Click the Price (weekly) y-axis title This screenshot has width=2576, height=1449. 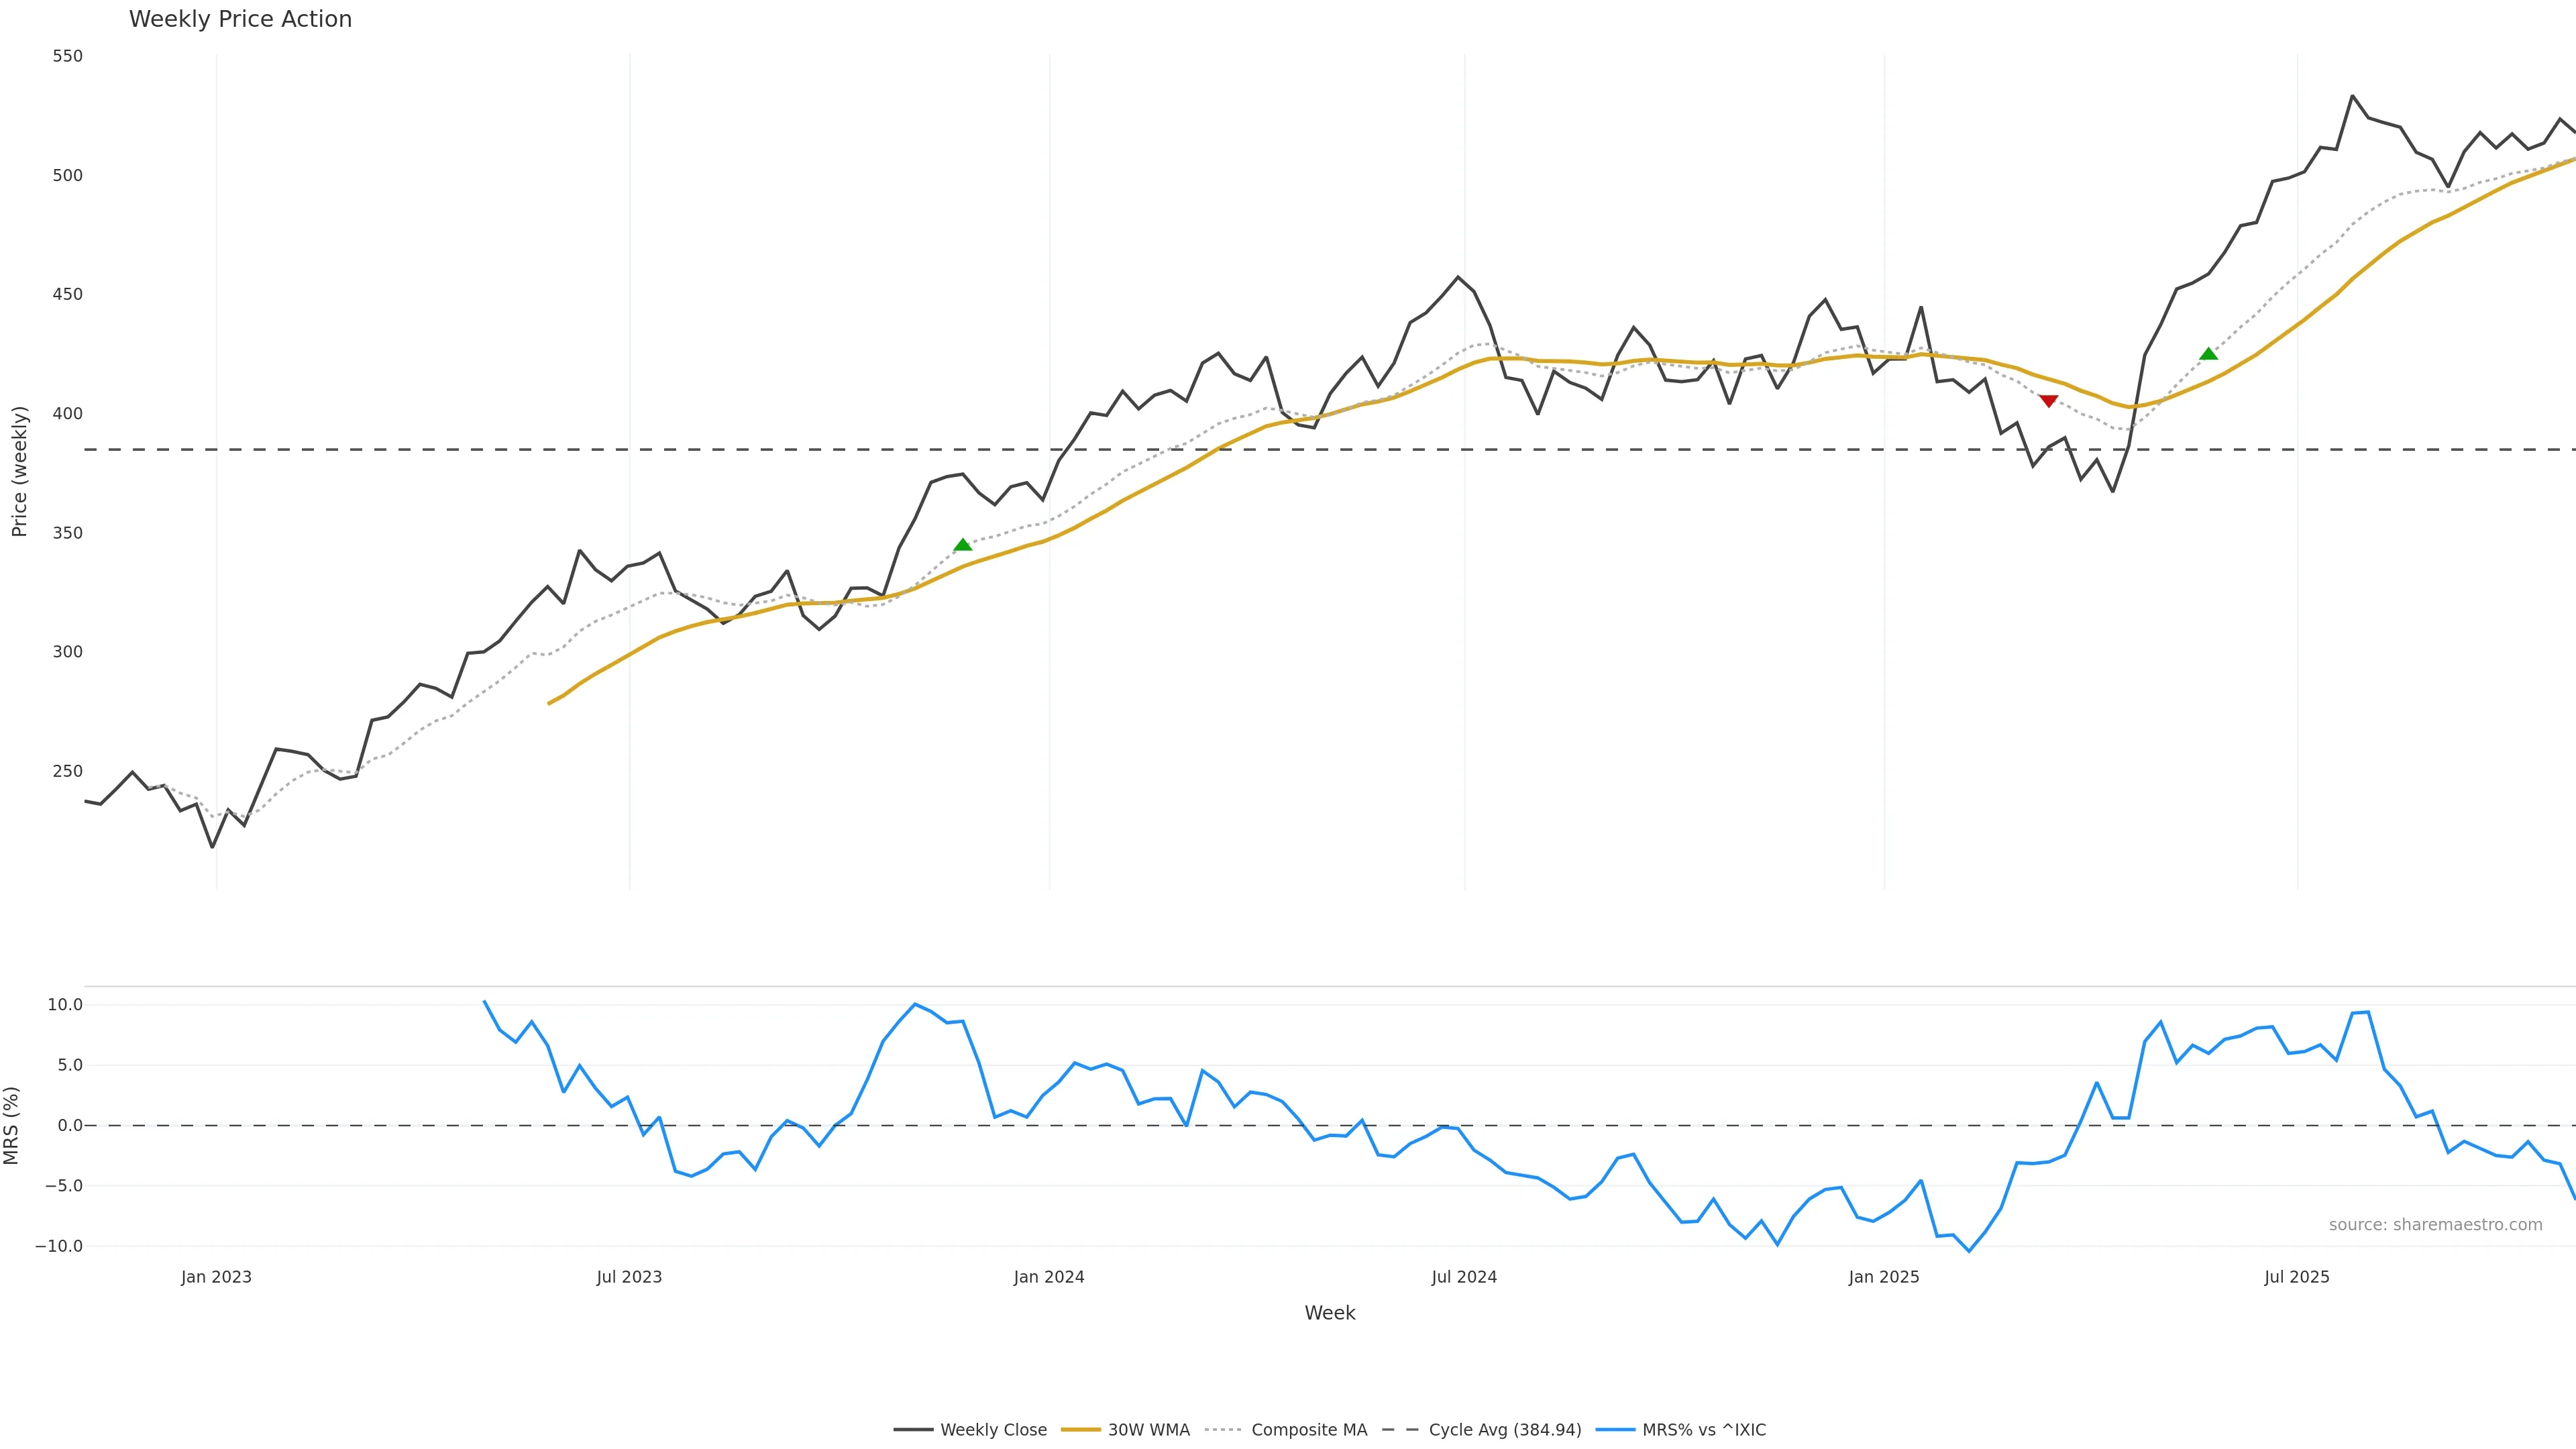19,471
